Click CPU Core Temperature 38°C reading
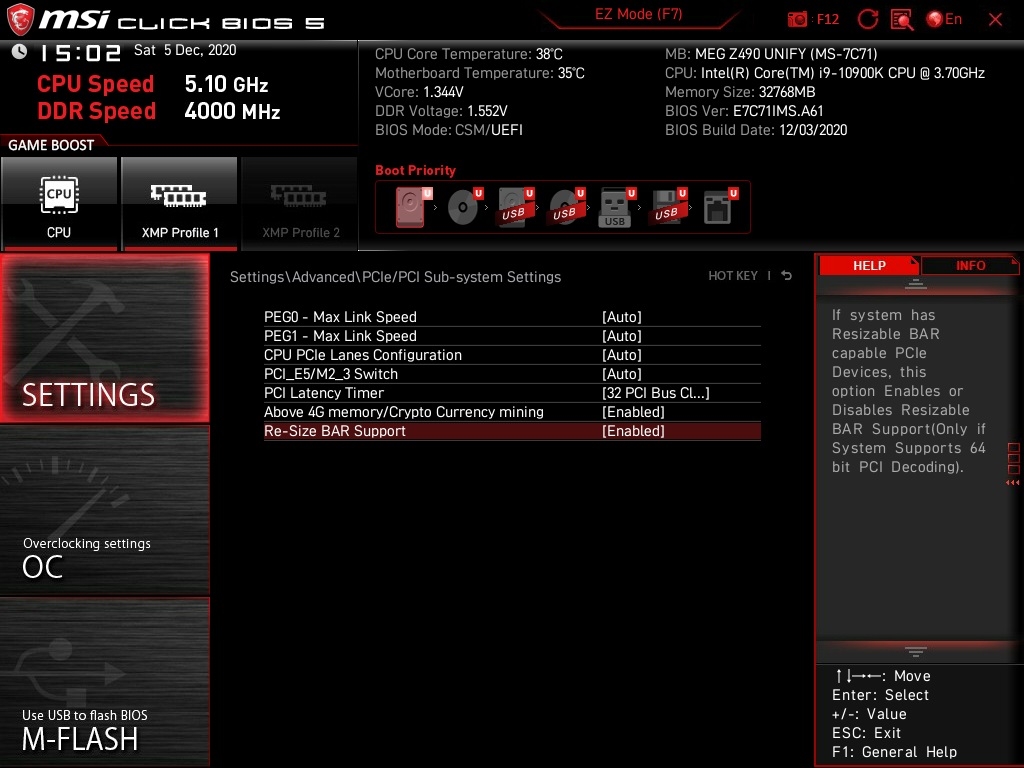Screen dimensions: 1024x768 pyautogui.click(x=468, y=54)
